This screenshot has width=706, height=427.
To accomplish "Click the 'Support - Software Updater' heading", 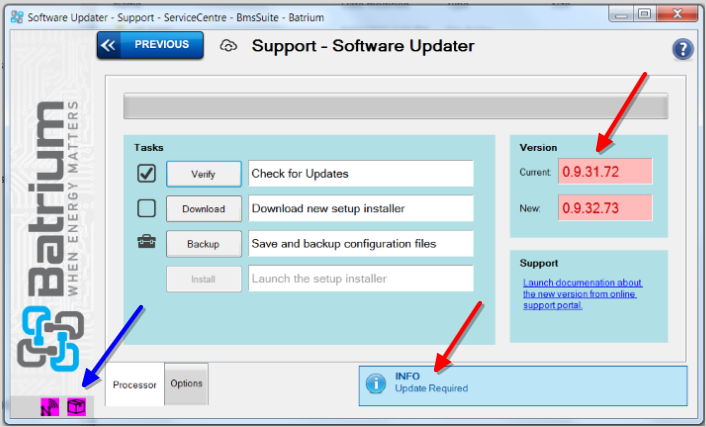I will (363, 46).
